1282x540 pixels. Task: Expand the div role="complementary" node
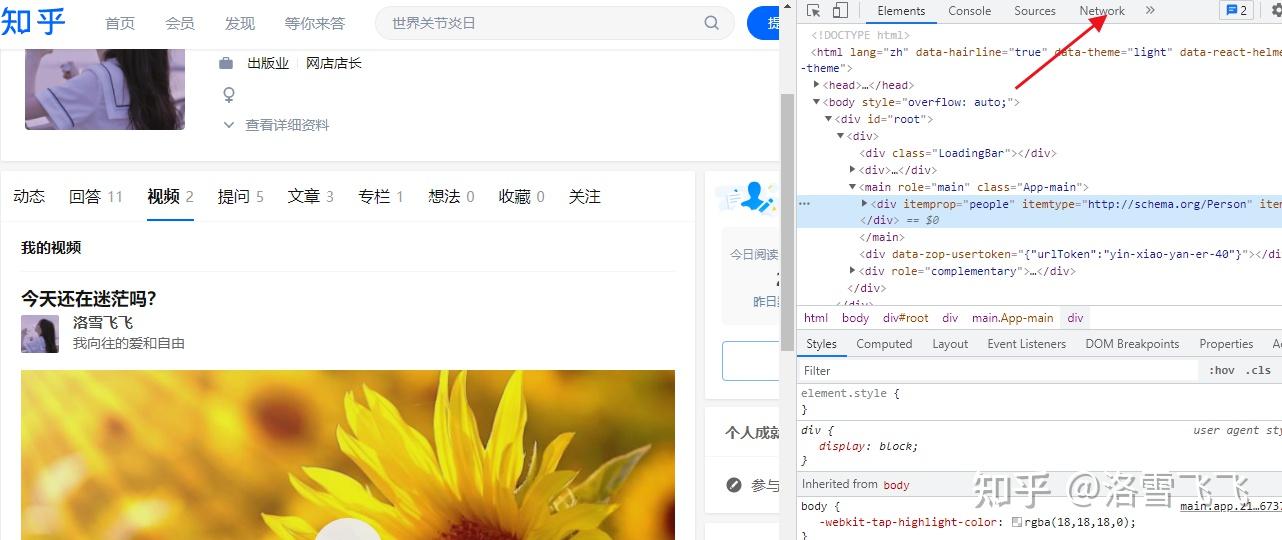pyautogui.click(x=853, y=271)
